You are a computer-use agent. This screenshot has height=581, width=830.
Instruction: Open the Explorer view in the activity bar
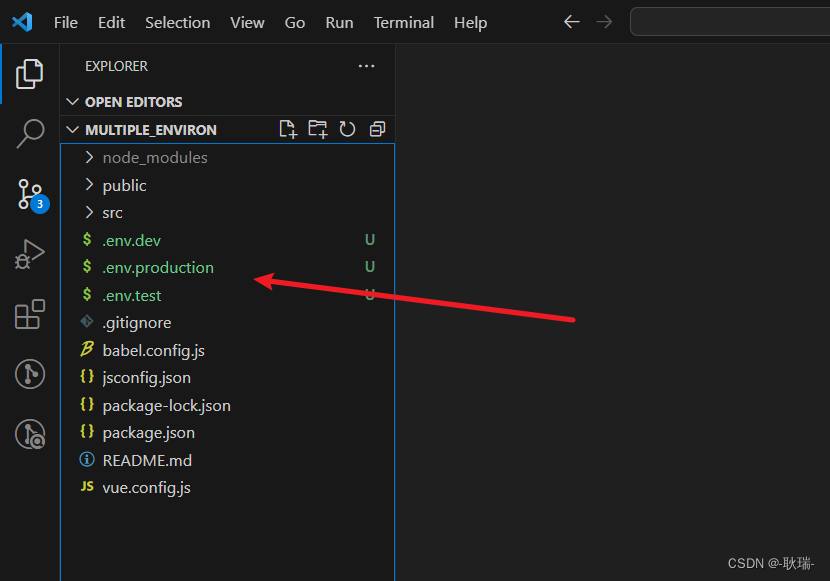[x=30, y=72]
